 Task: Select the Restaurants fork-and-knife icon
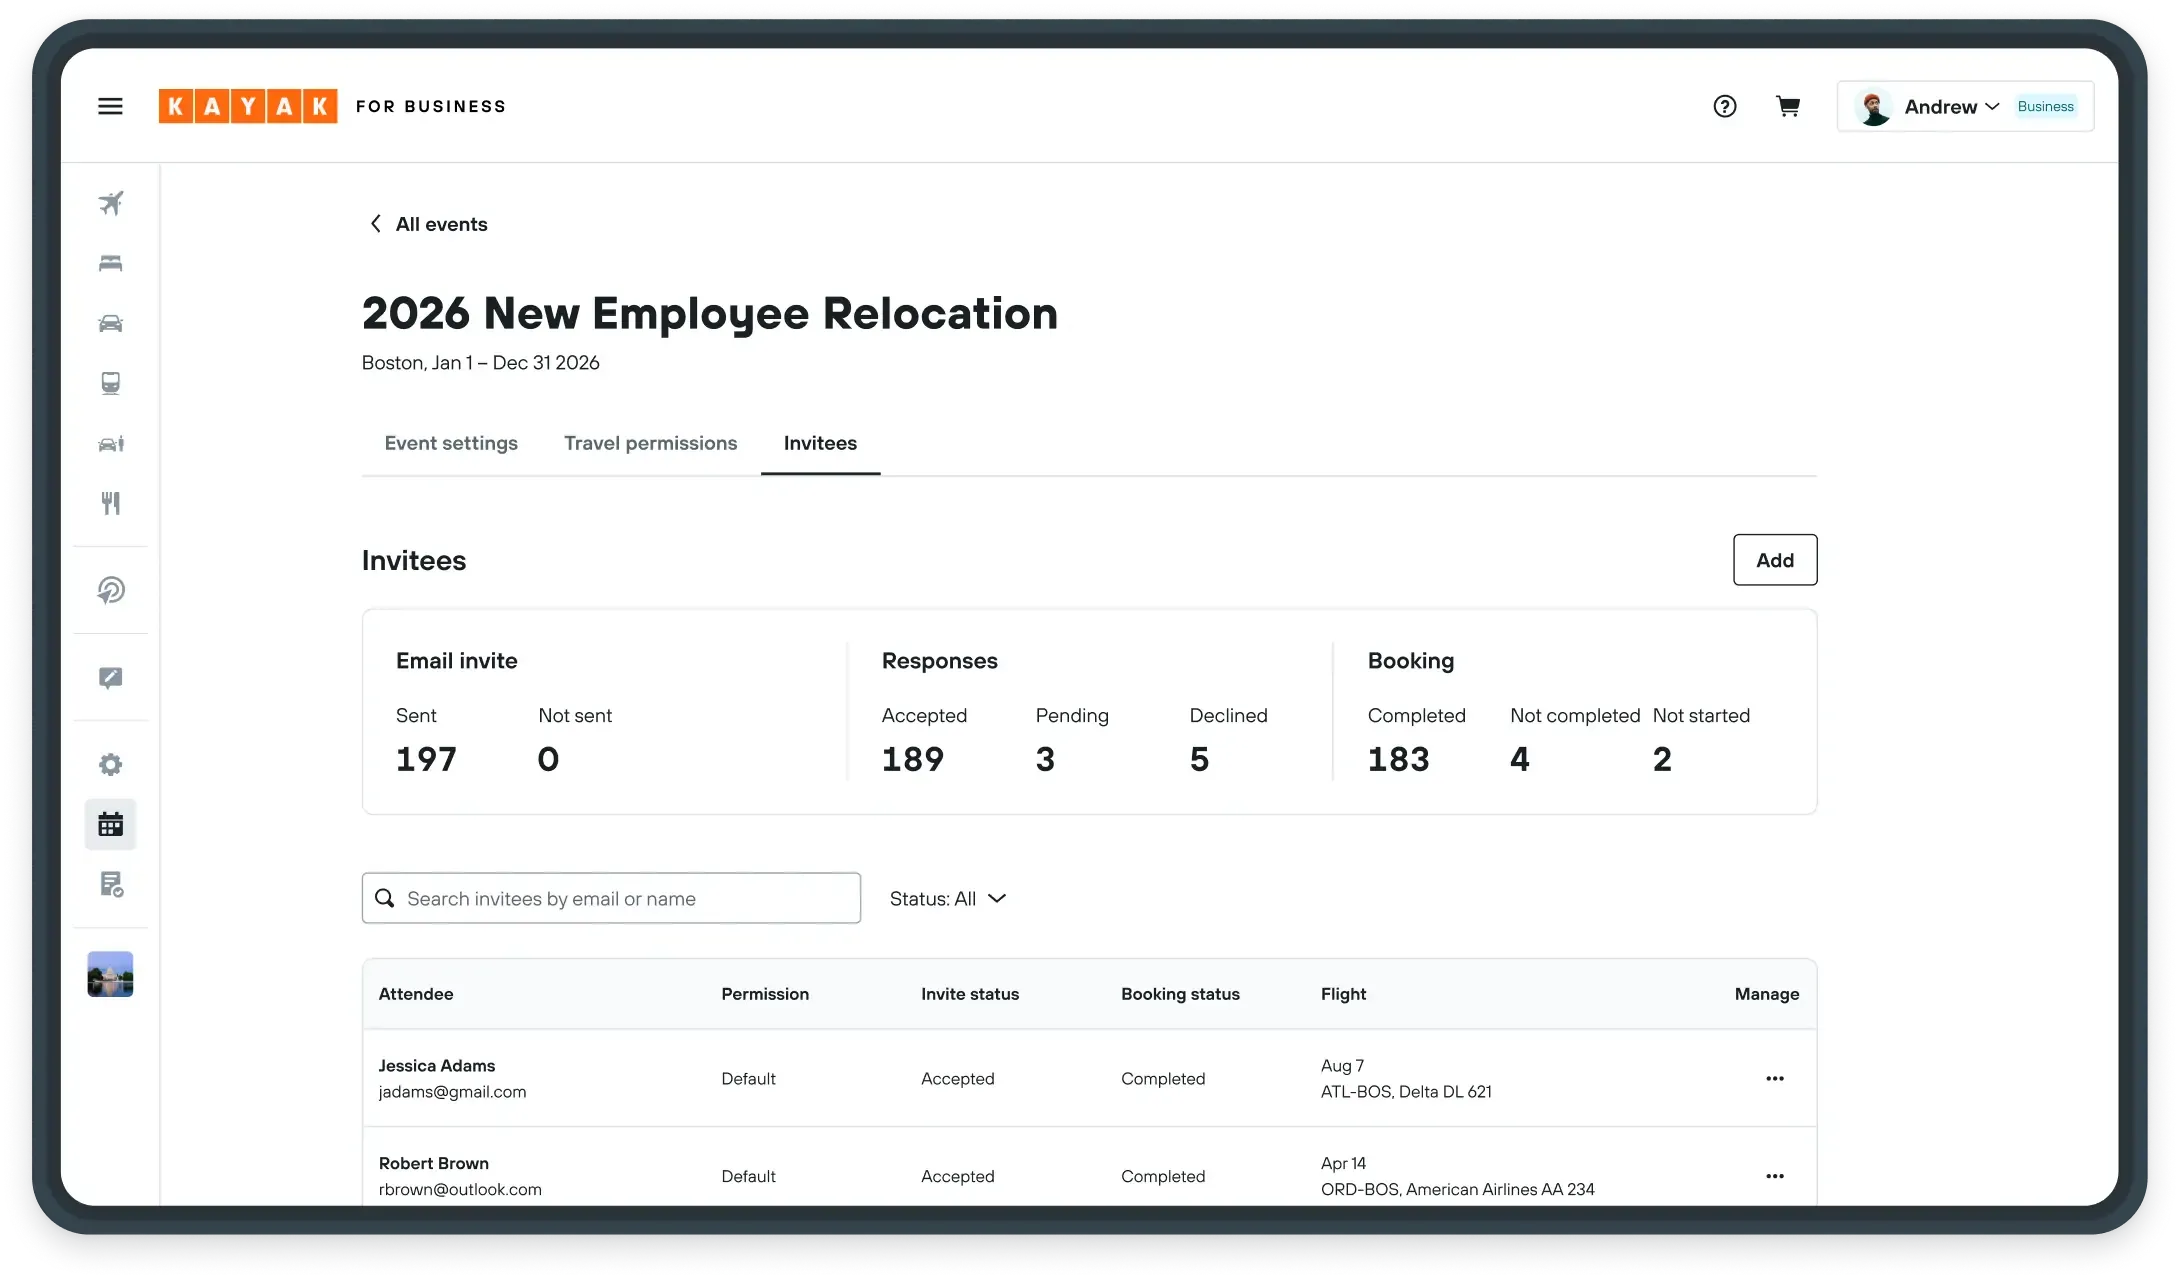click(110, 503)
